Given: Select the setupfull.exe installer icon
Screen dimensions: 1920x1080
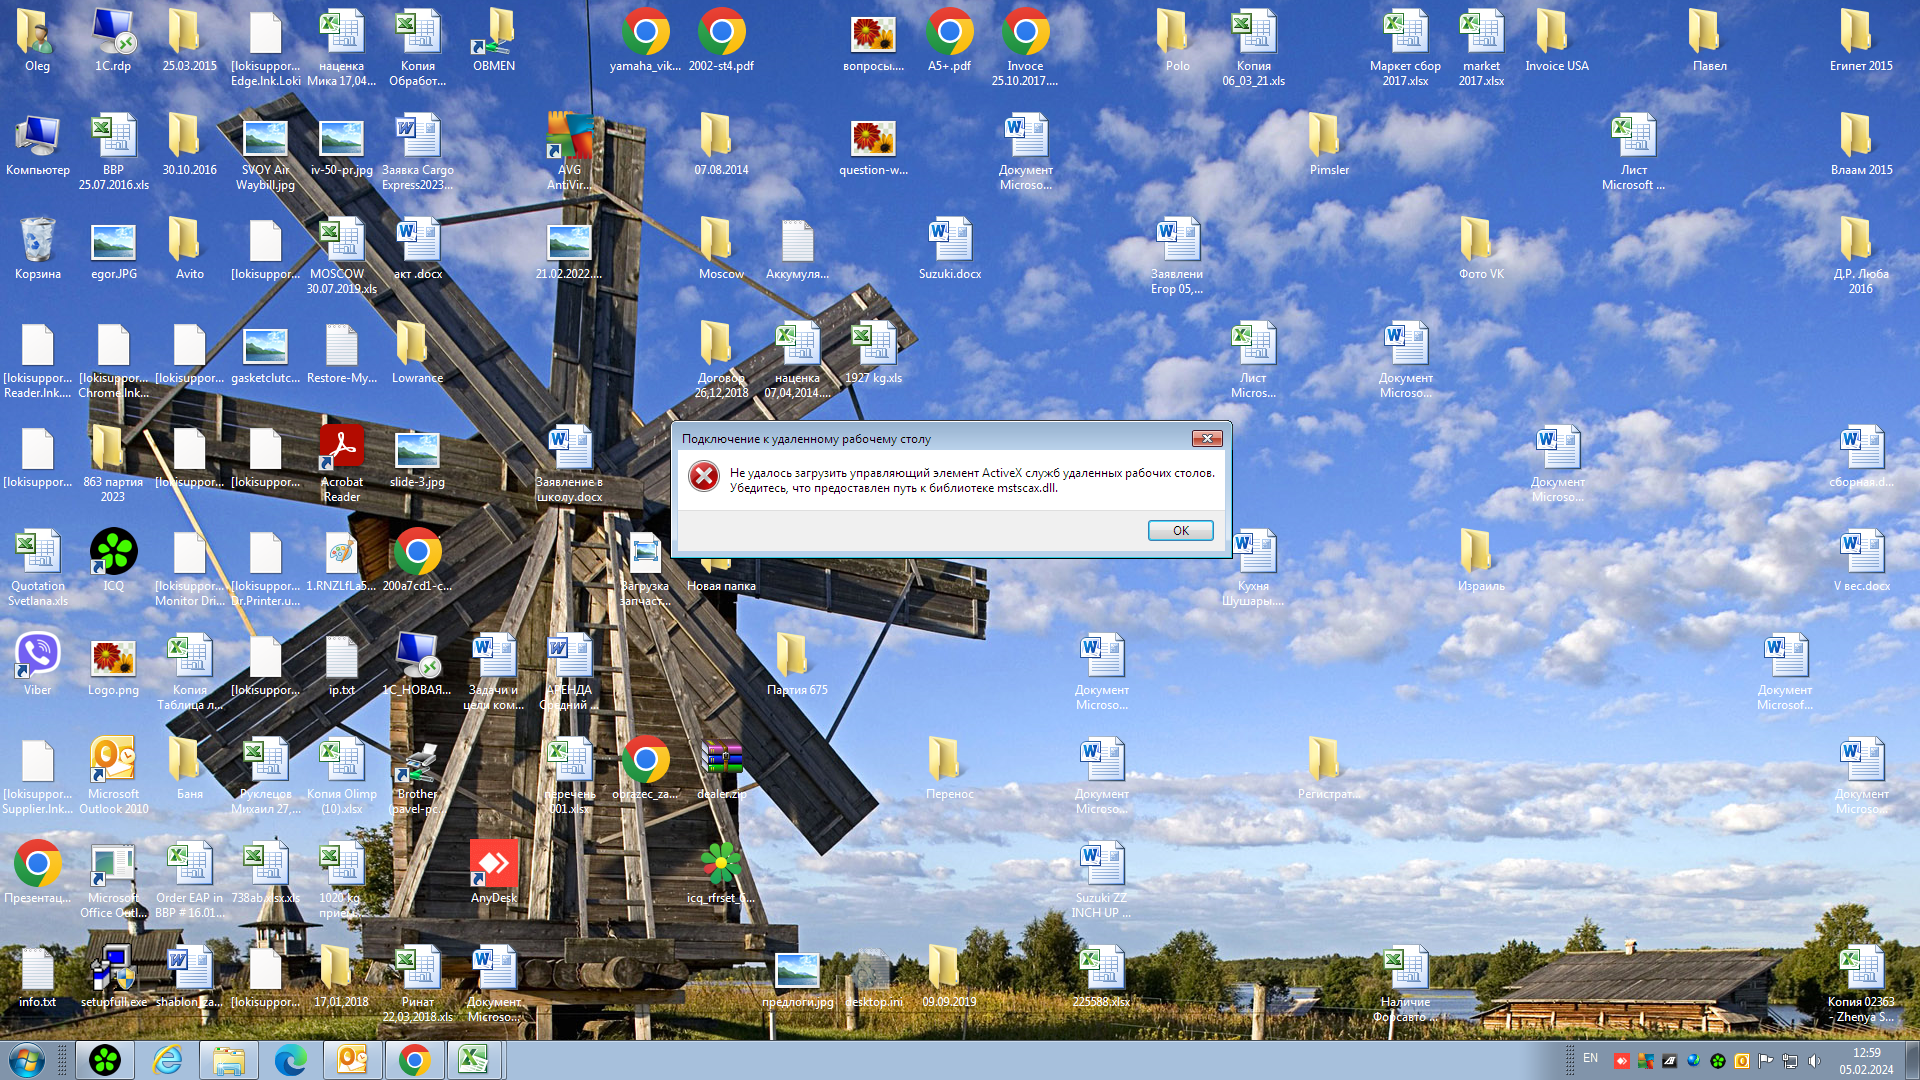Looking at the screenshot, I should [114, 976].
